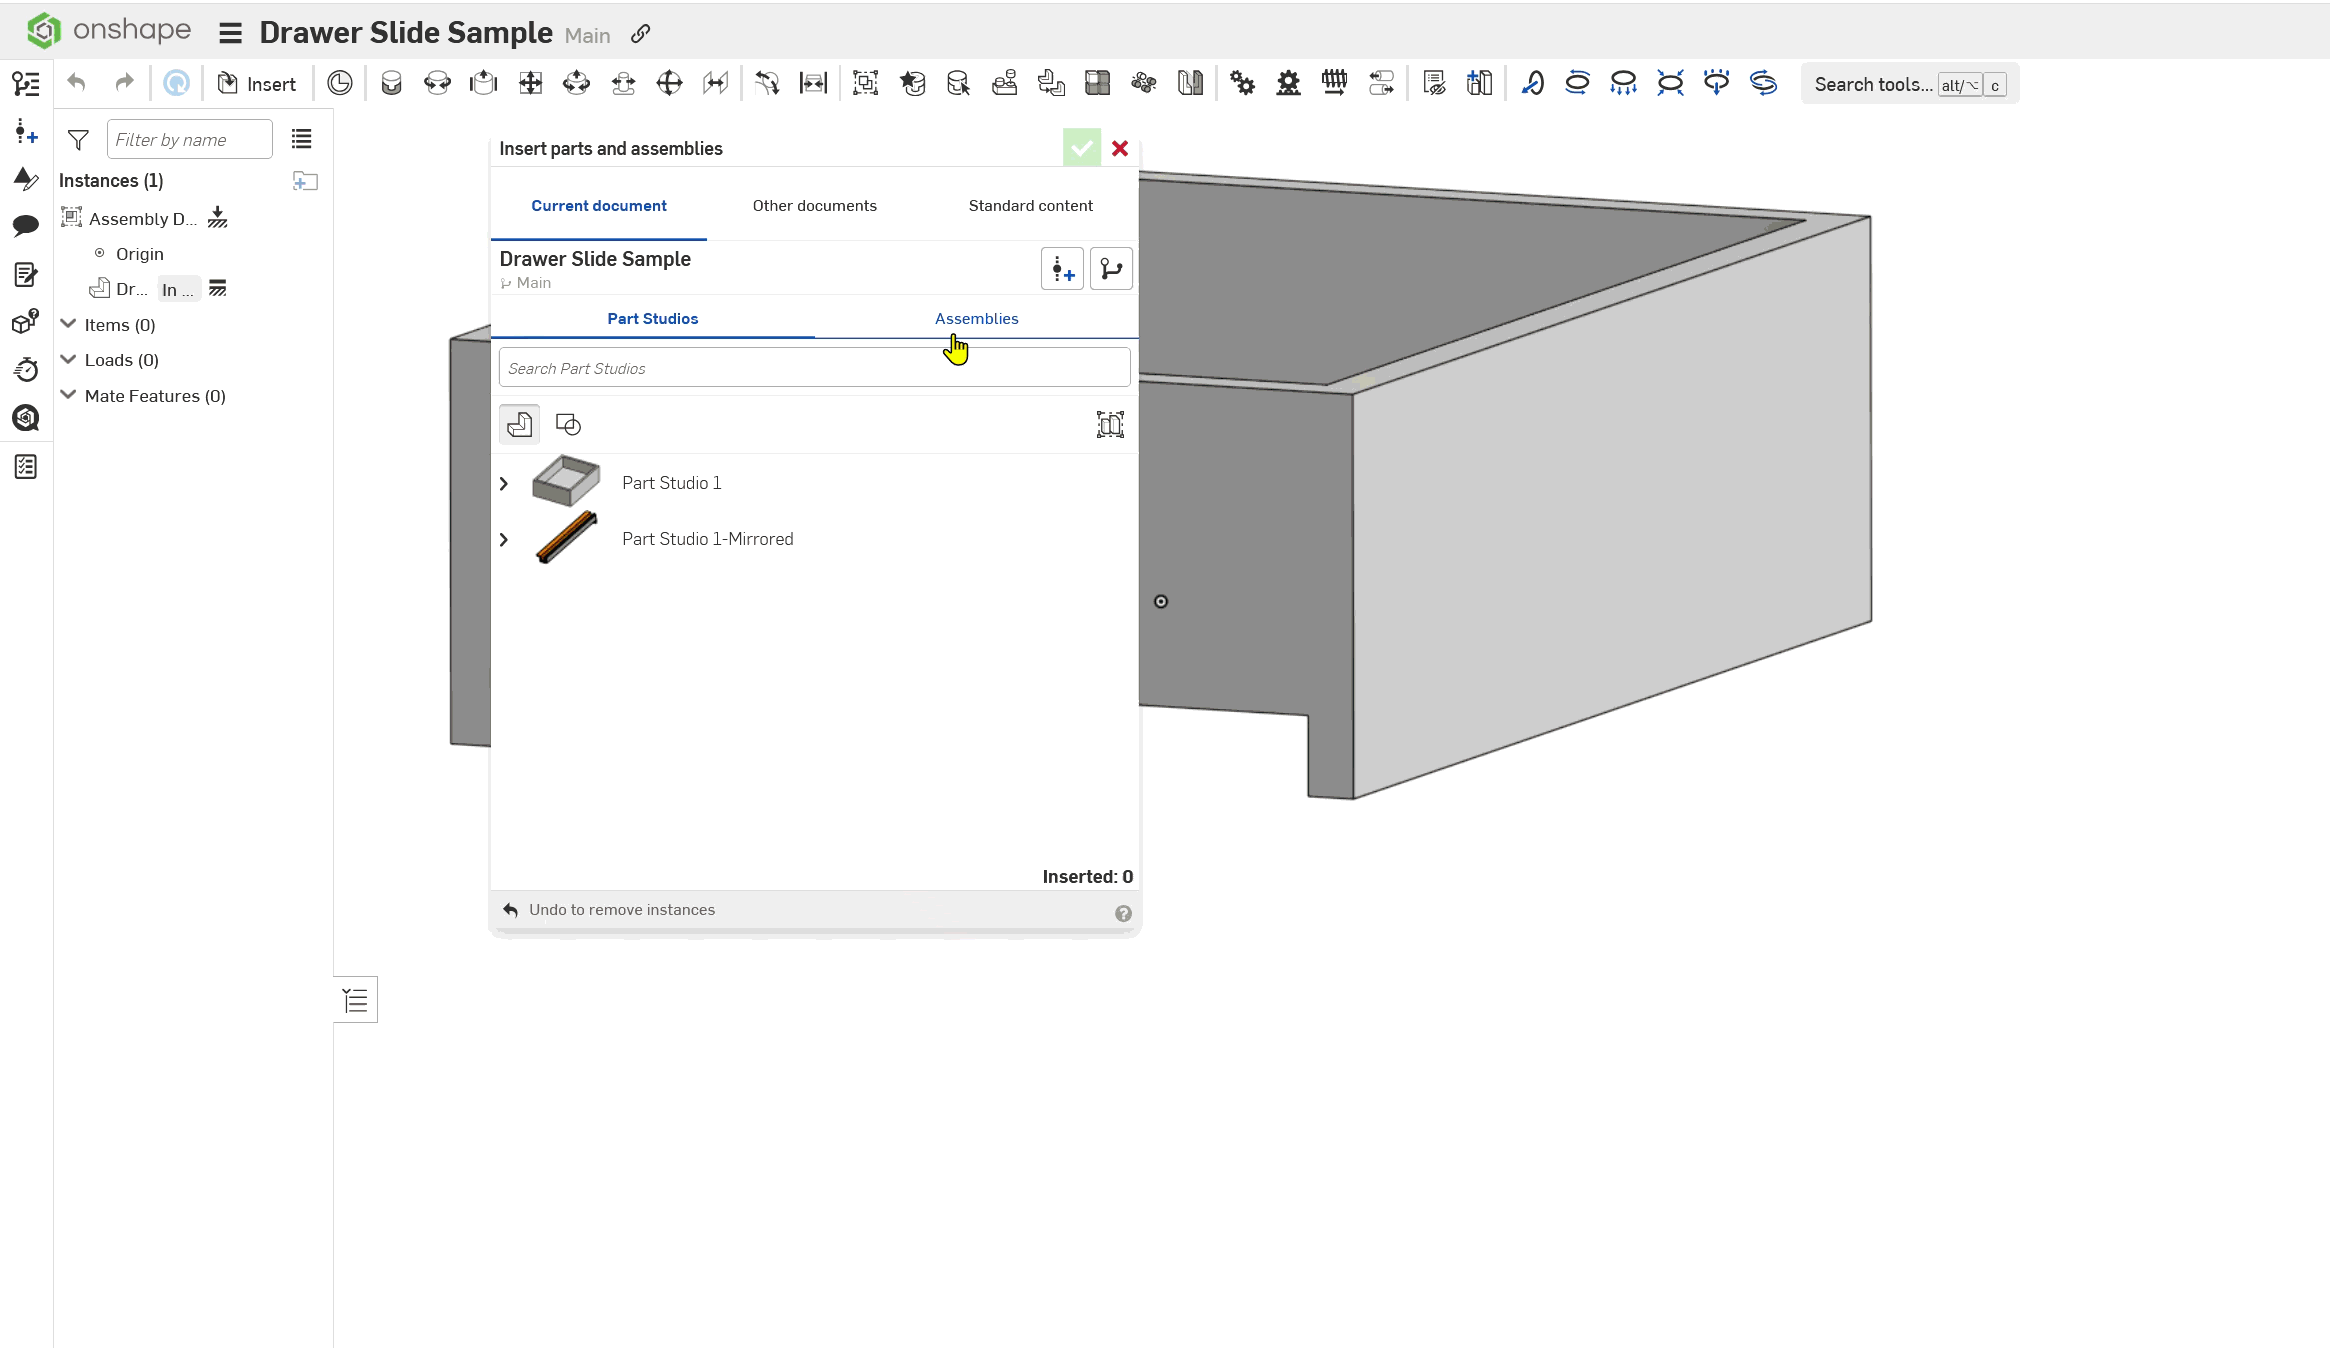
Task: Select the Linear replicate pattern tool
Action: pyautogui.click(x=1096, y=83)
